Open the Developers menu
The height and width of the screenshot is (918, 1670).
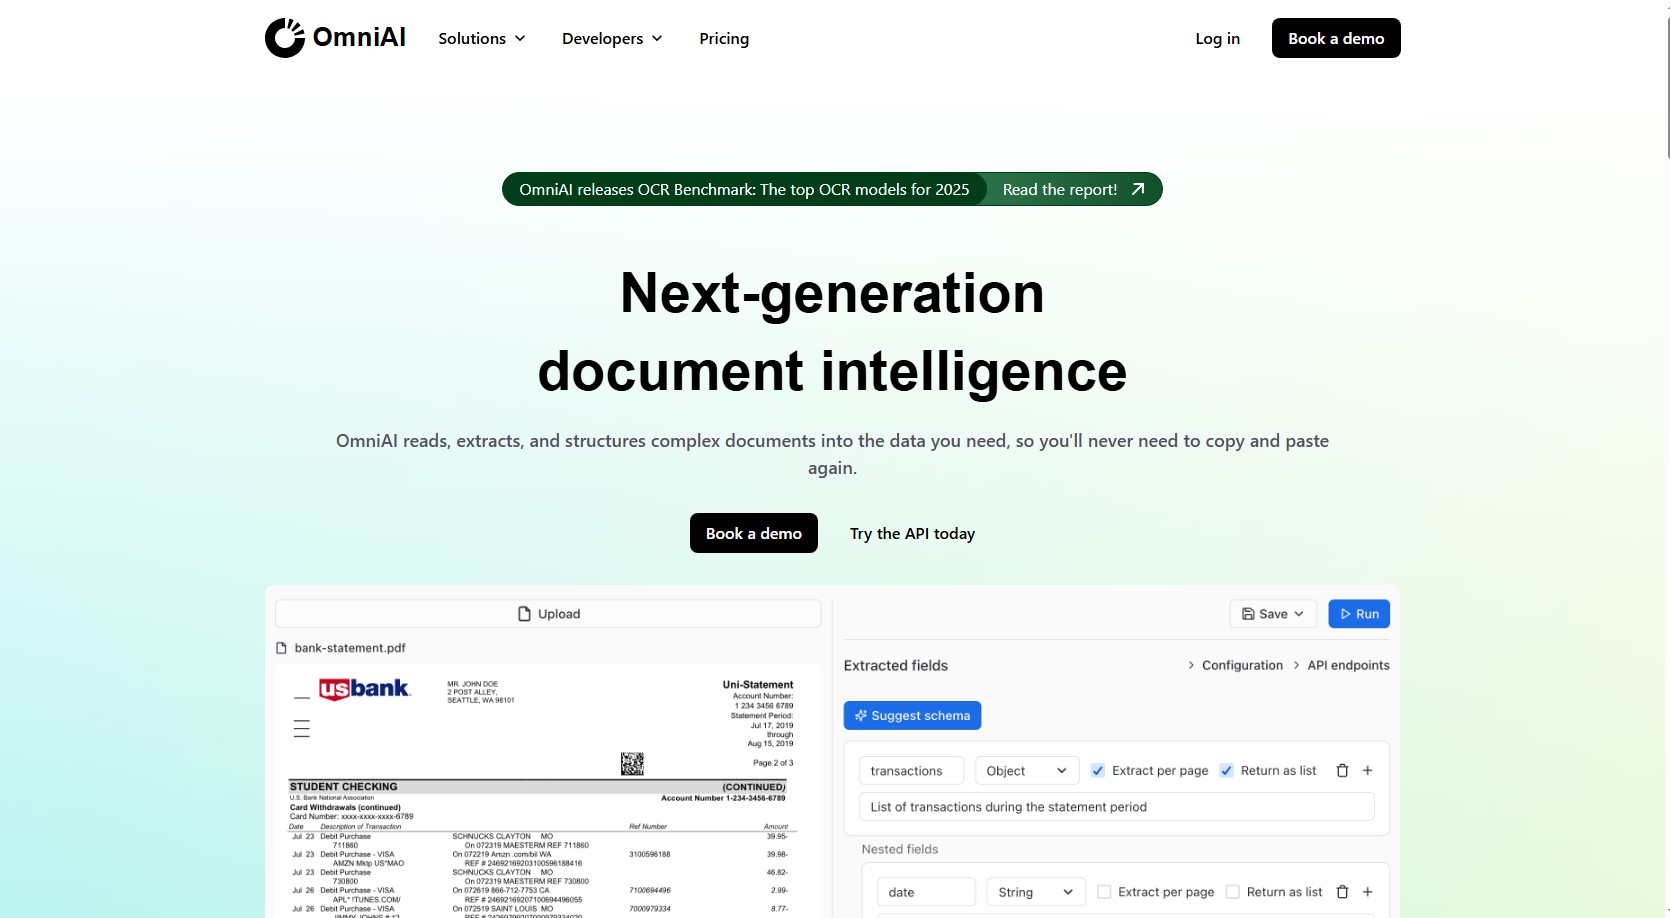[x=612, y=38]
